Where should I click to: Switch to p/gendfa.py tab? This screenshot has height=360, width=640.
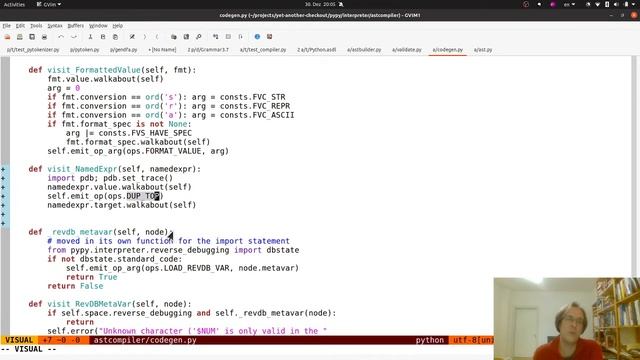click(x=124, y=50)
